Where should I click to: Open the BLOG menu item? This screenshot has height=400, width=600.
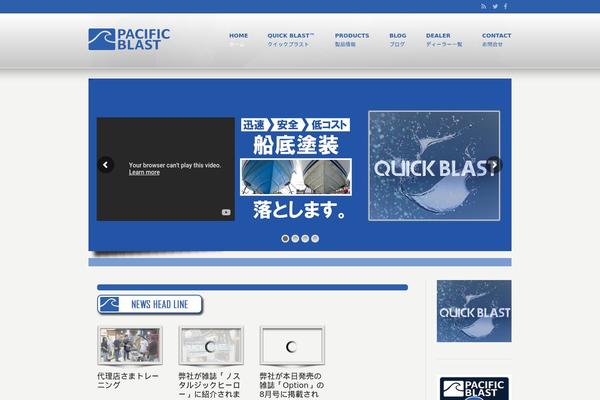(x=398, y=39)
